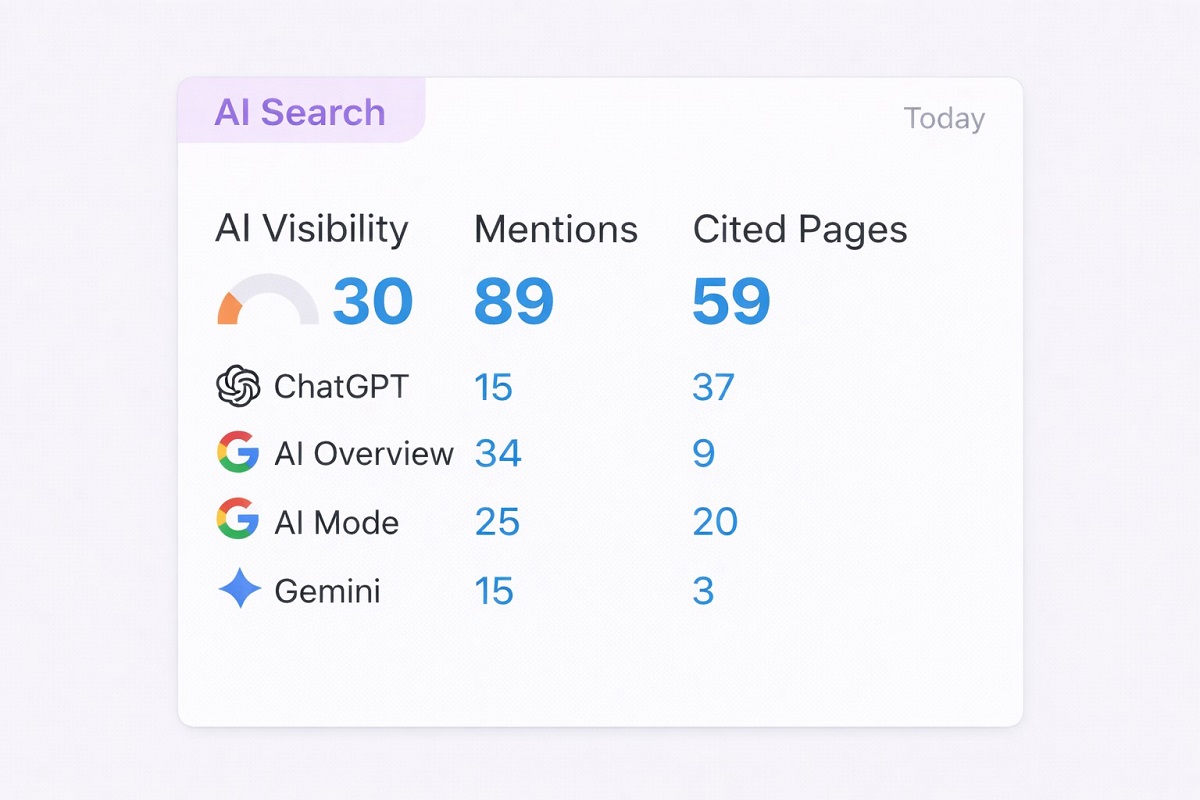Open AI Overview mentions value 34
1200x800 pixels.
pos(498,454)
